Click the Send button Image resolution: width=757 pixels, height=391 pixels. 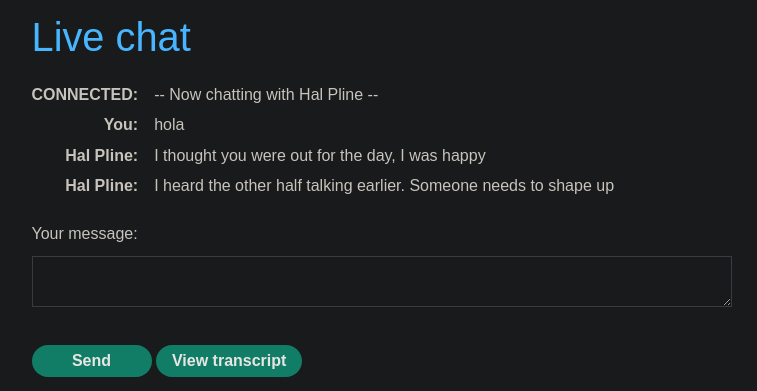92,361
